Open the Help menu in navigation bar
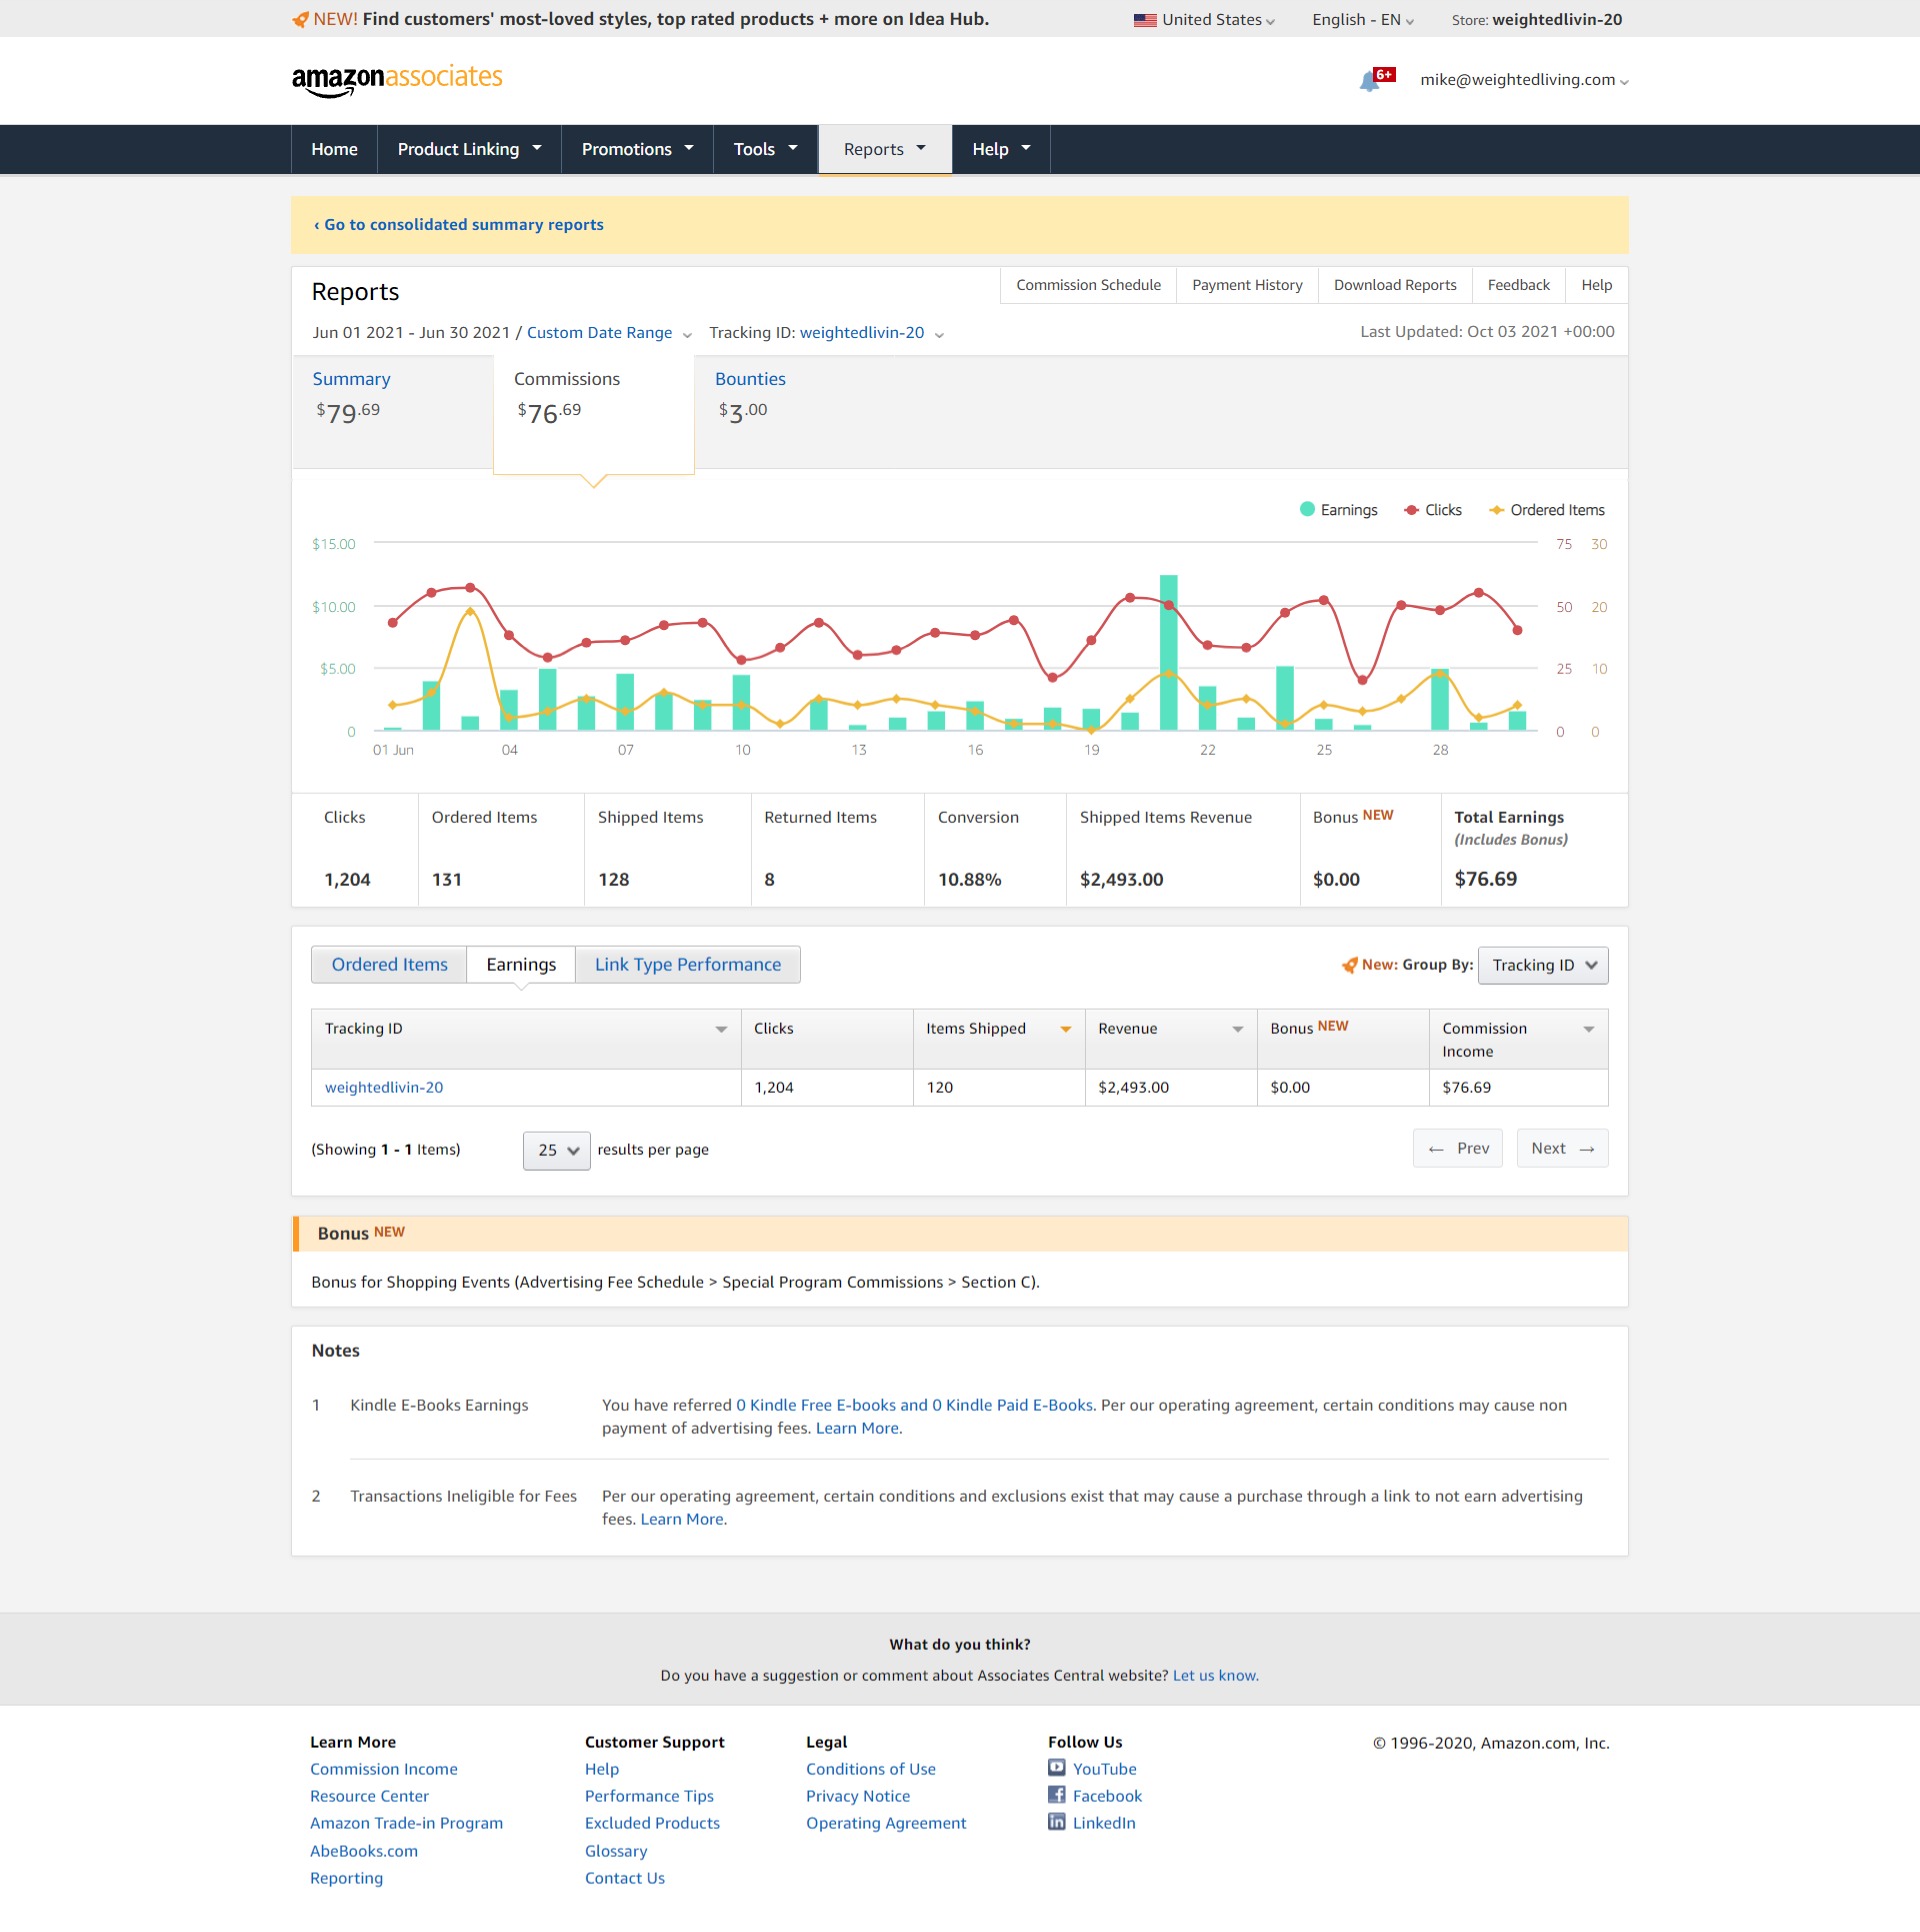This screenshot has width=1920, height=1932. pos(1001,149)
